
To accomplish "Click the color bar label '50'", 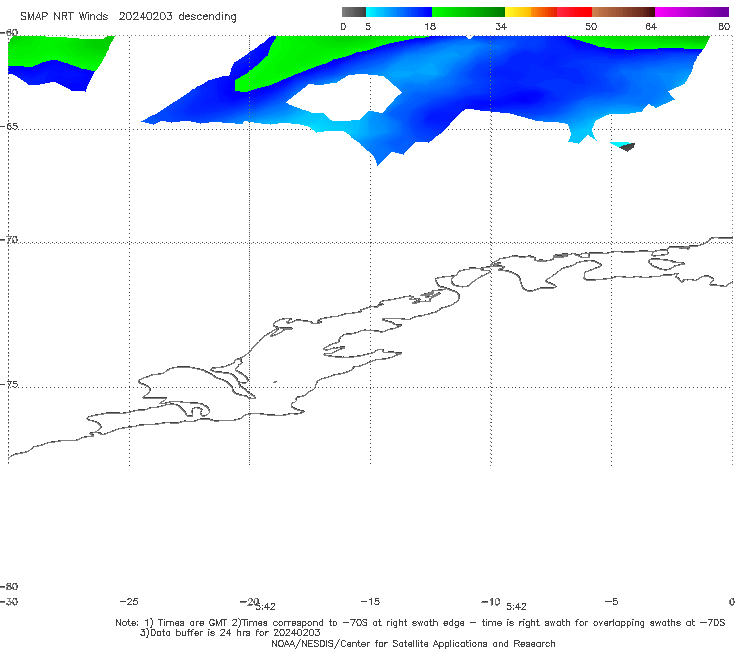I will [x=591, y=26].
